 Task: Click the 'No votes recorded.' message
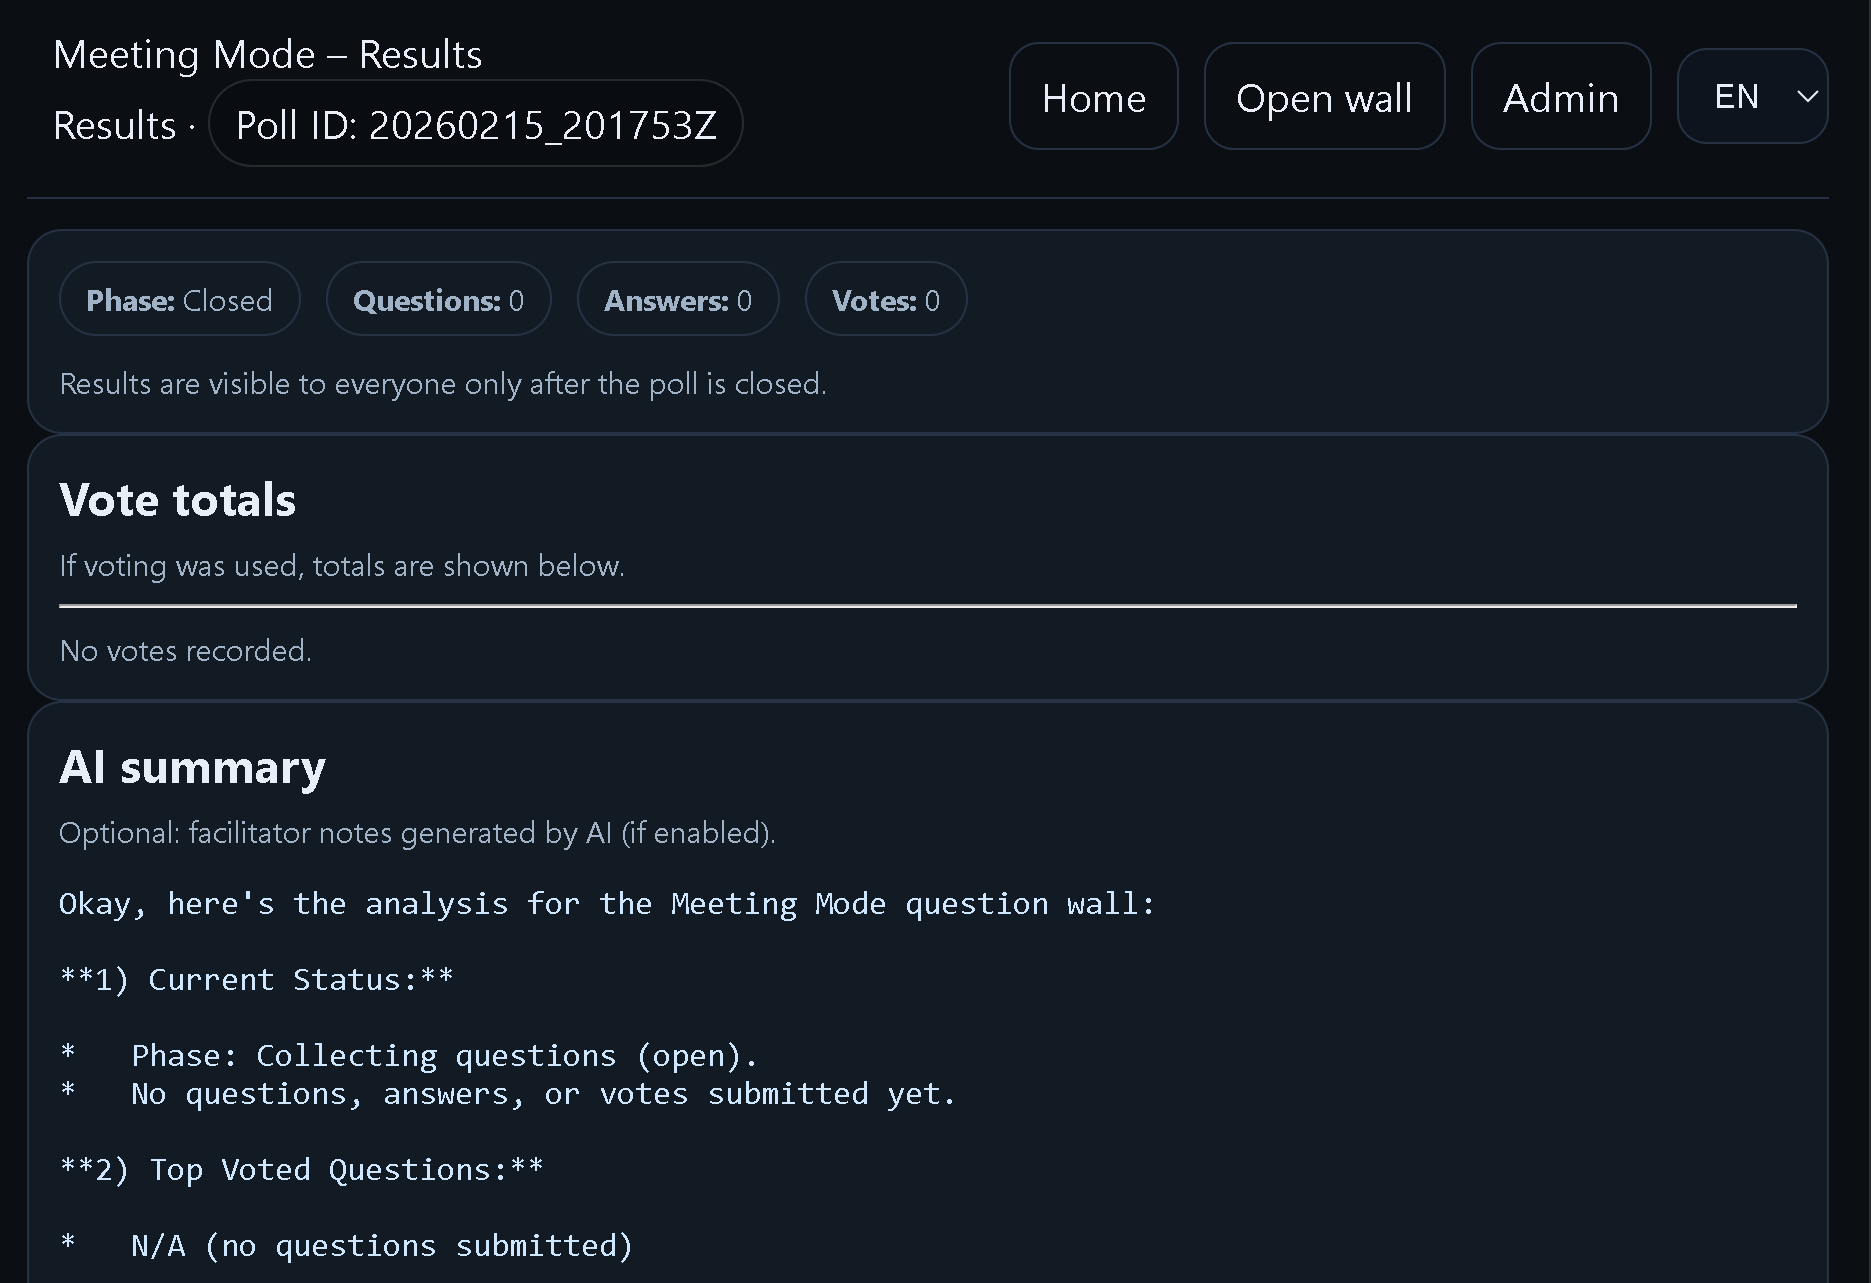[x=185, y=651]
